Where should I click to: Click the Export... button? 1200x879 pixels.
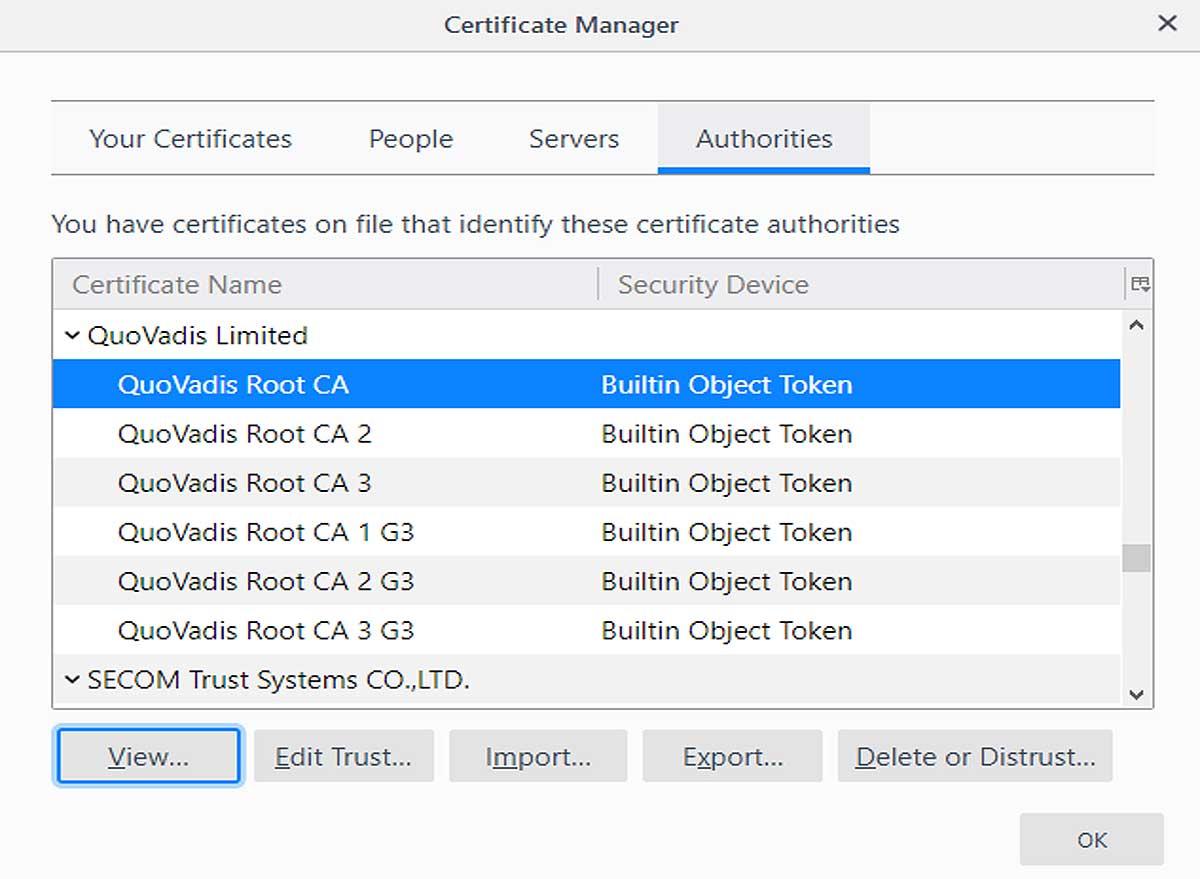732,756
